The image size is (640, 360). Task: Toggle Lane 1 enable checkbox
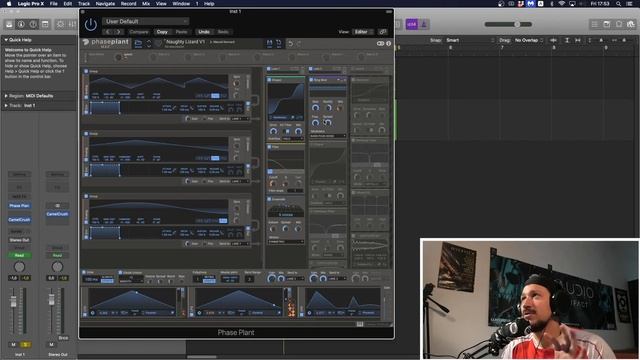click(269, 69)
